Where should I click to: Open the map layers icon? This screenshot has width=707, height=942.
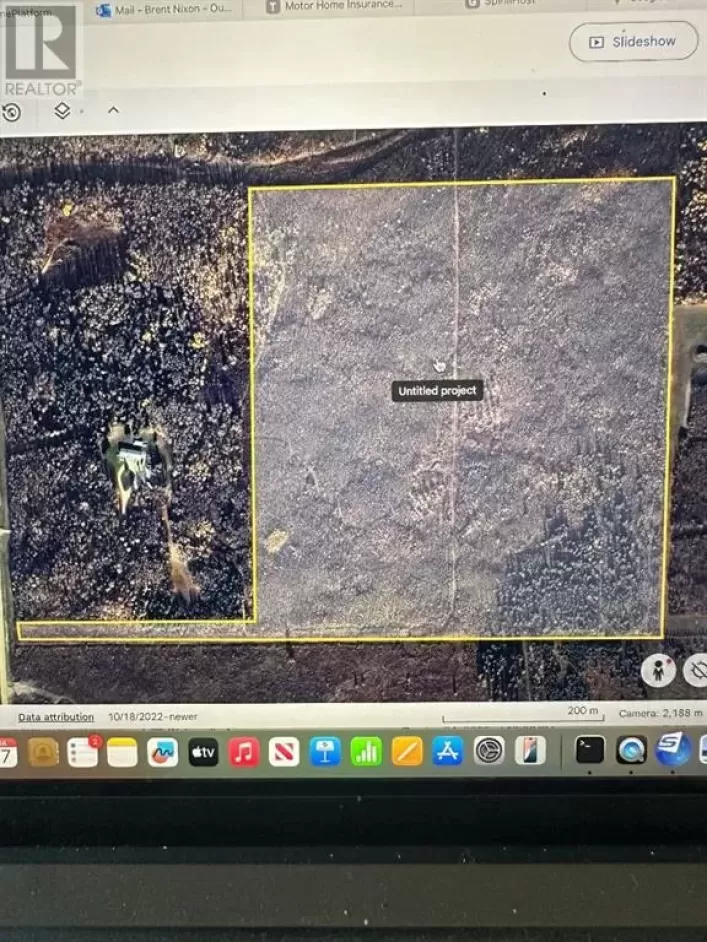tap(62, 111)
